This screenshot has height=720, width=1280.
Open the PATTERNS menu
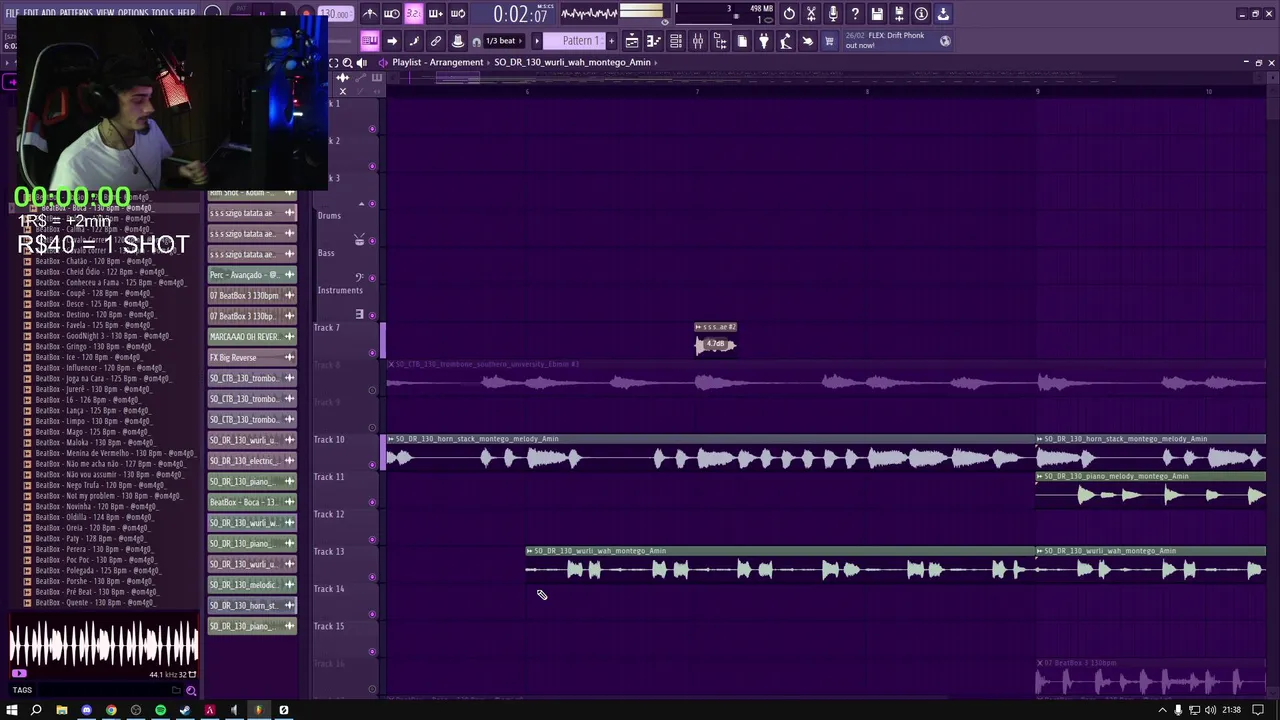click(x=76, y=14)
